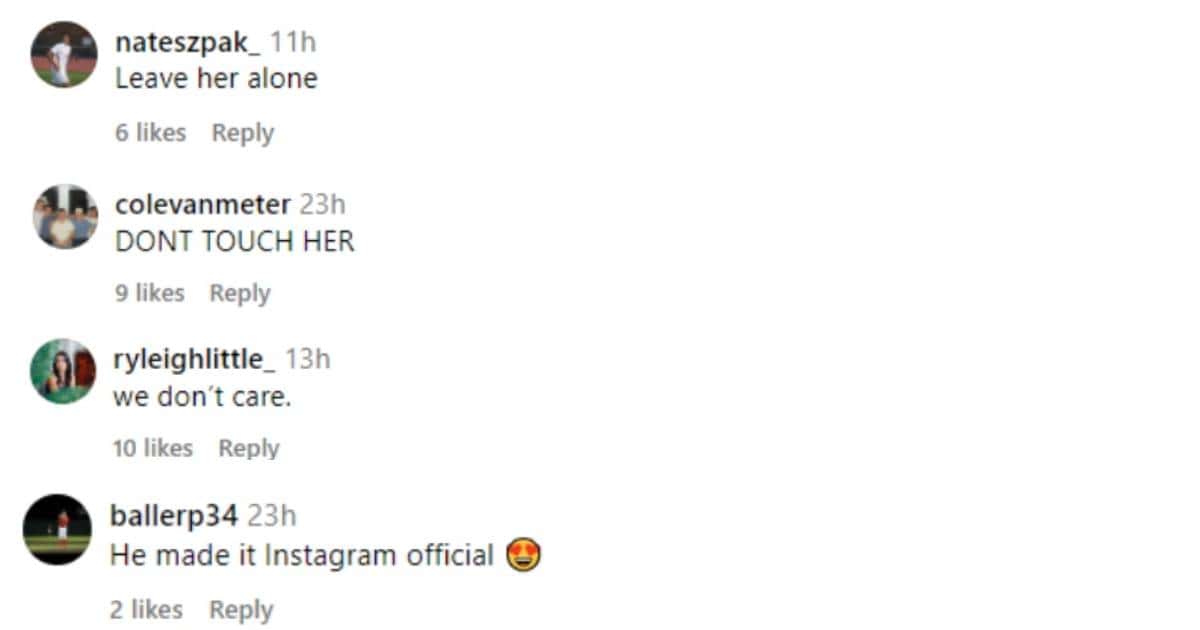Image resolution: width=1200 pixels, height=630 pixels.
Task: Select the nateszpak_ username
Action: (x=190, y=43)
